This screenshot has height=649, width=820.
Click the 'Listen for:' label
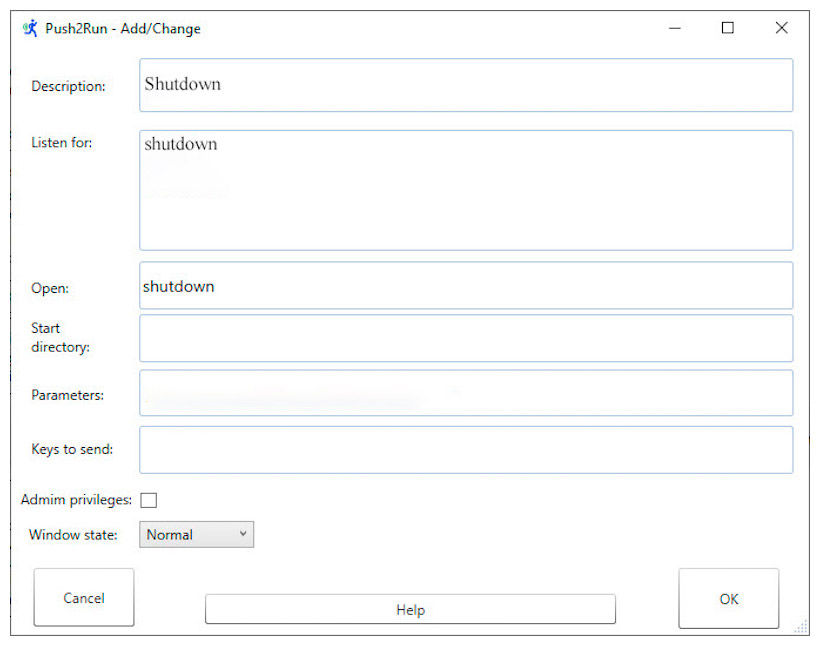(62, 142)
